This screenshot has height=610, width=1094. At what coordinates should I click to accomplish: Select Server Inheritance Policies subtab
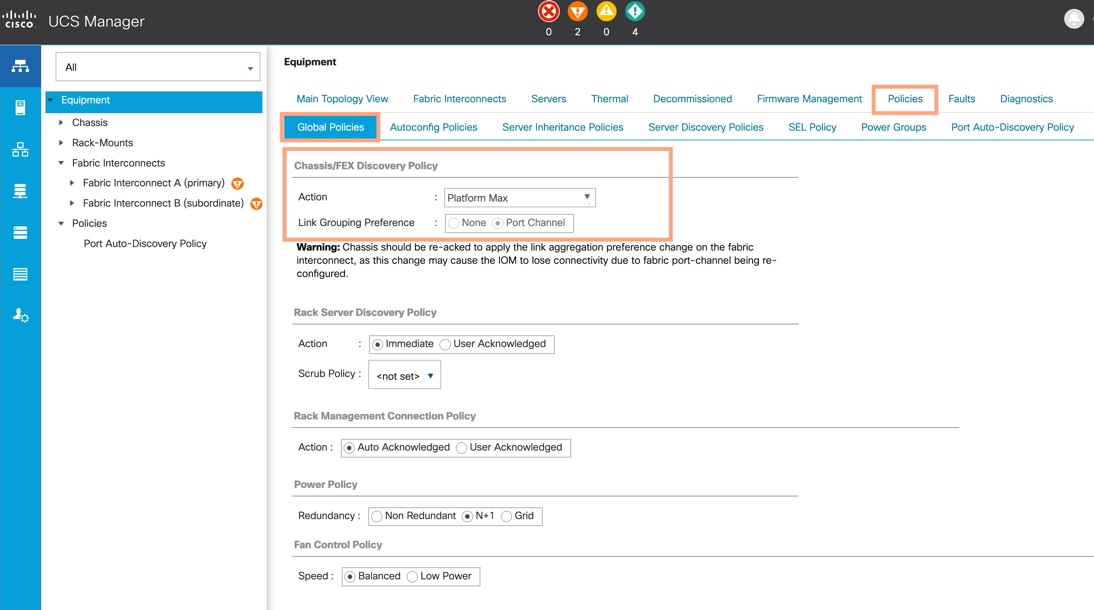[562, 127]
